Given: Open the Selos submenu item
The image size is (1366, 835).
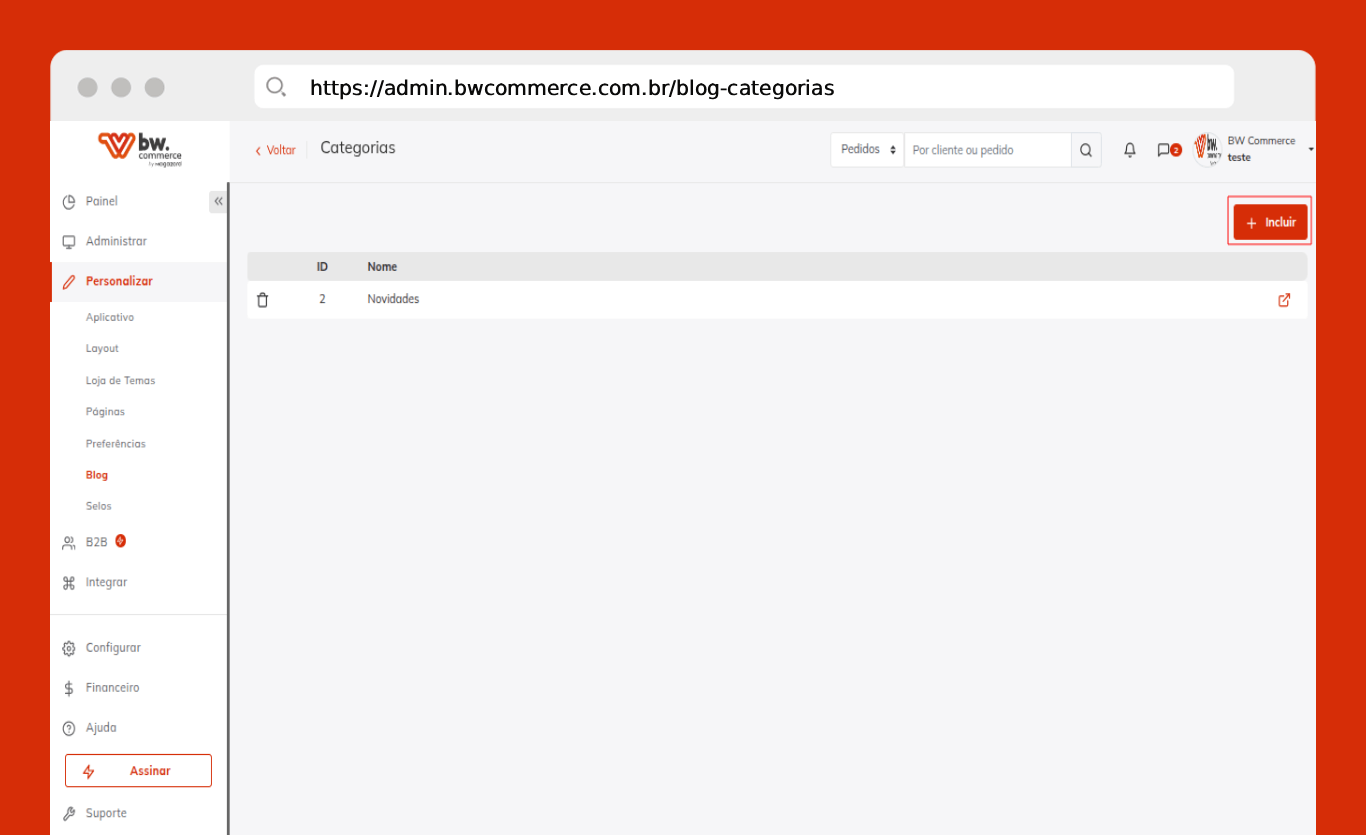Looking at the screenshot, I should pyautogui.click(x=98, y=506).
